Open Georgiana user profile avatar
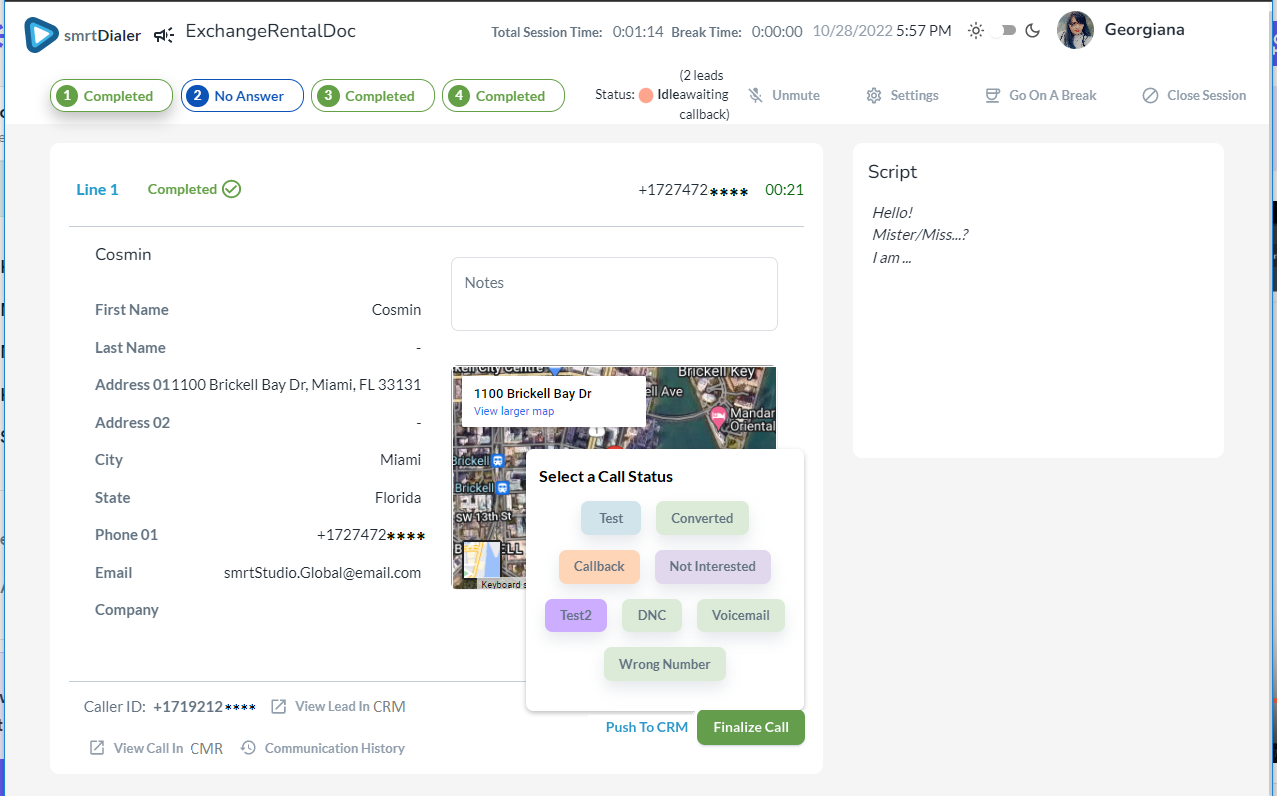Image resolution: width=1277 pixels, height=796 pixels. (1075, 30)
